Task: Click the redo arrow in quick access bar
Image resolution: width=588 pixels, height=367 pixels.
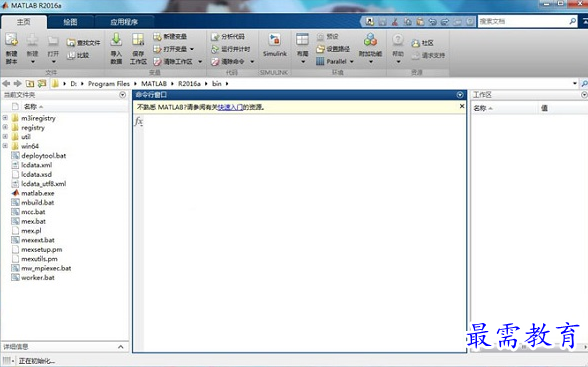Action: (x=445, y=22)
